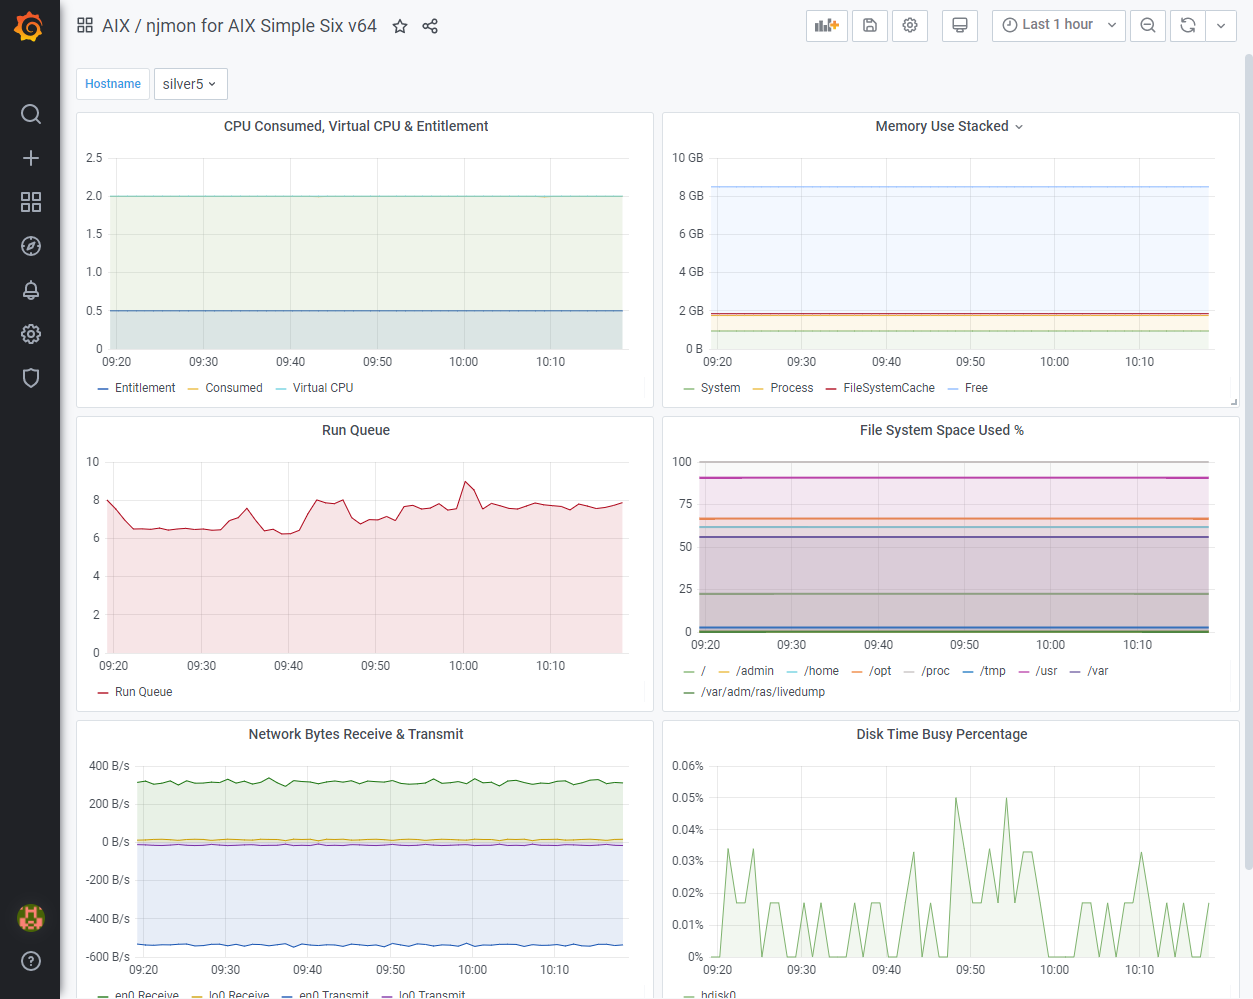Toggle the /home series in legend
The height and width of the screenshot is (999, 1253).
(x=821, y=671)
